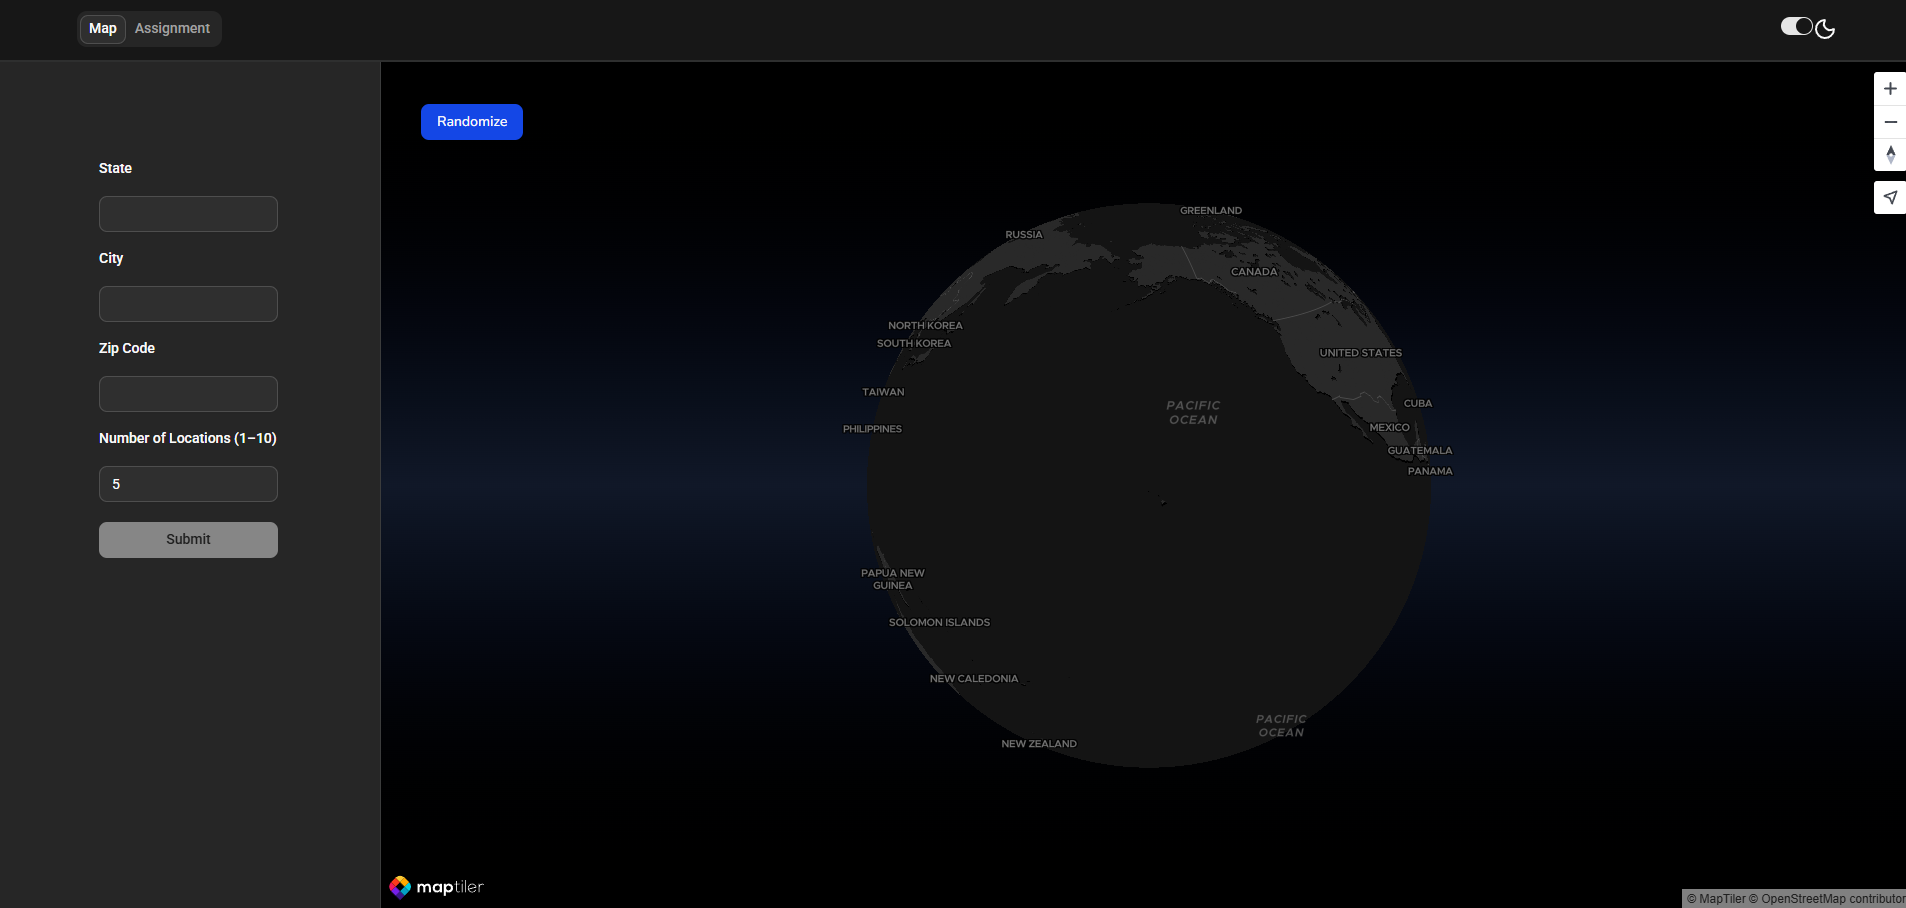This screenshot has height=908, width=1906.
Task: Toggle the dark mode switch
Action: [1796, 27]
